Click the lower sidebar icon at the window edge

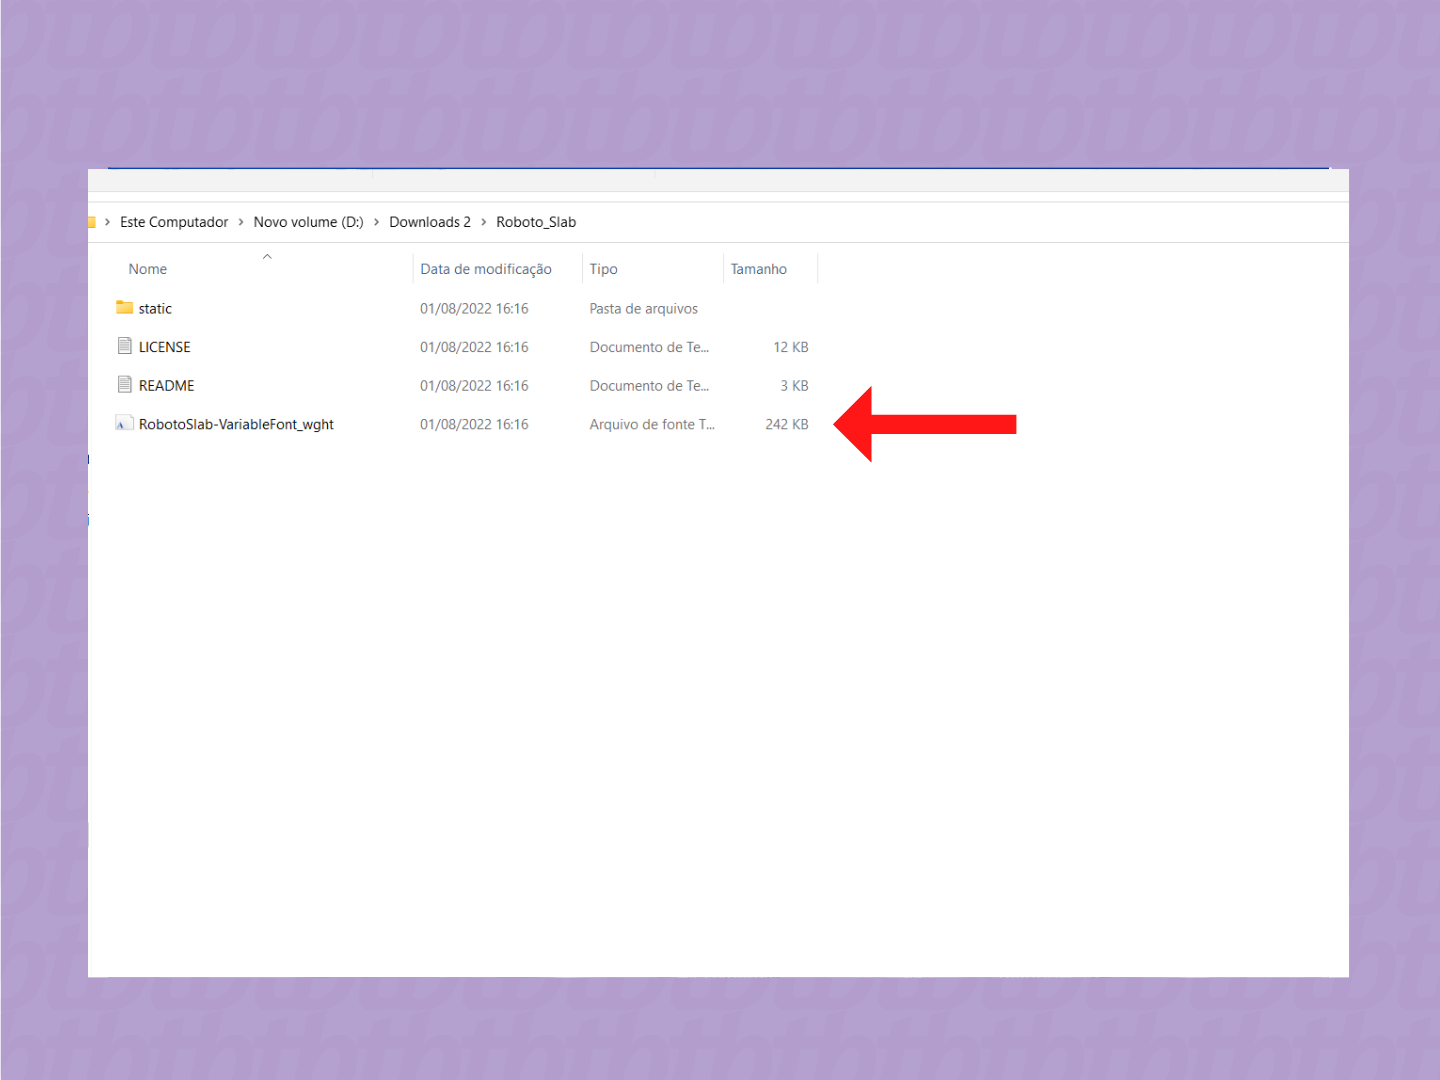pos(88,519)
